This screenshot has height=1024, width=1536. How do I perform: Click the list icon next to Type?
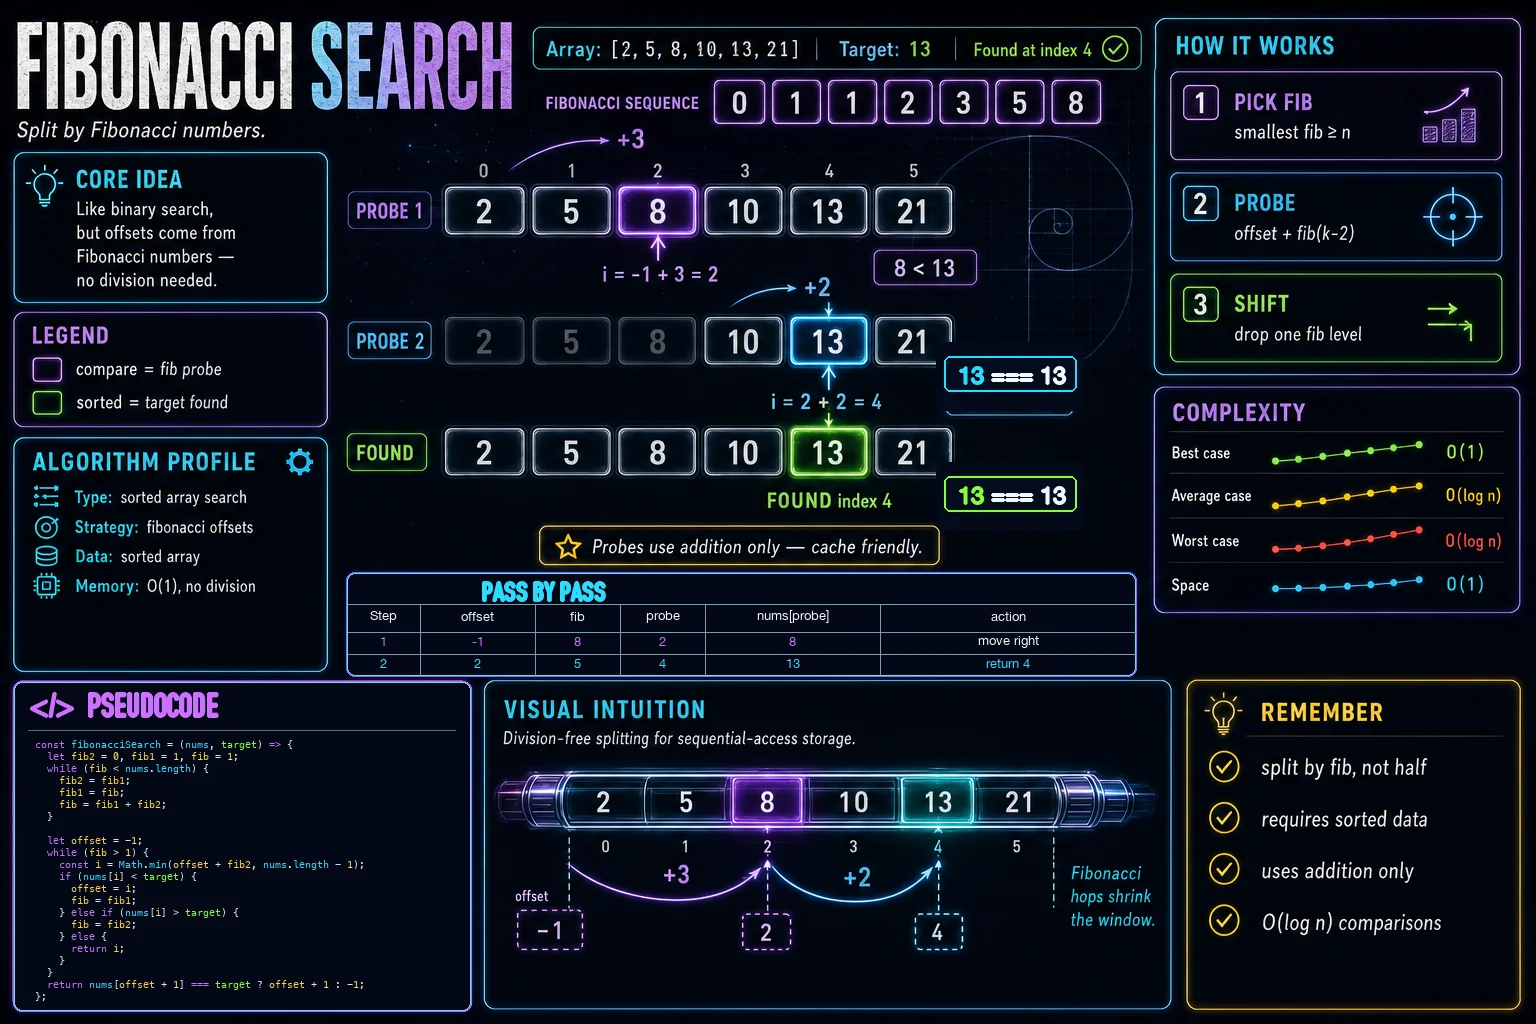[x=46, y=496]
